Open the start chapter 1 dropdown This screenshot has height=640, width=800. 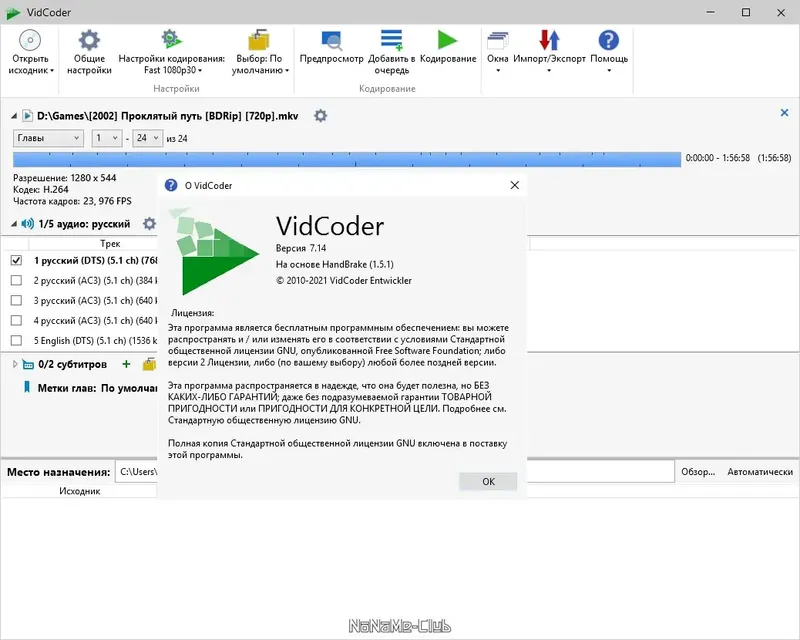[107, 138]
